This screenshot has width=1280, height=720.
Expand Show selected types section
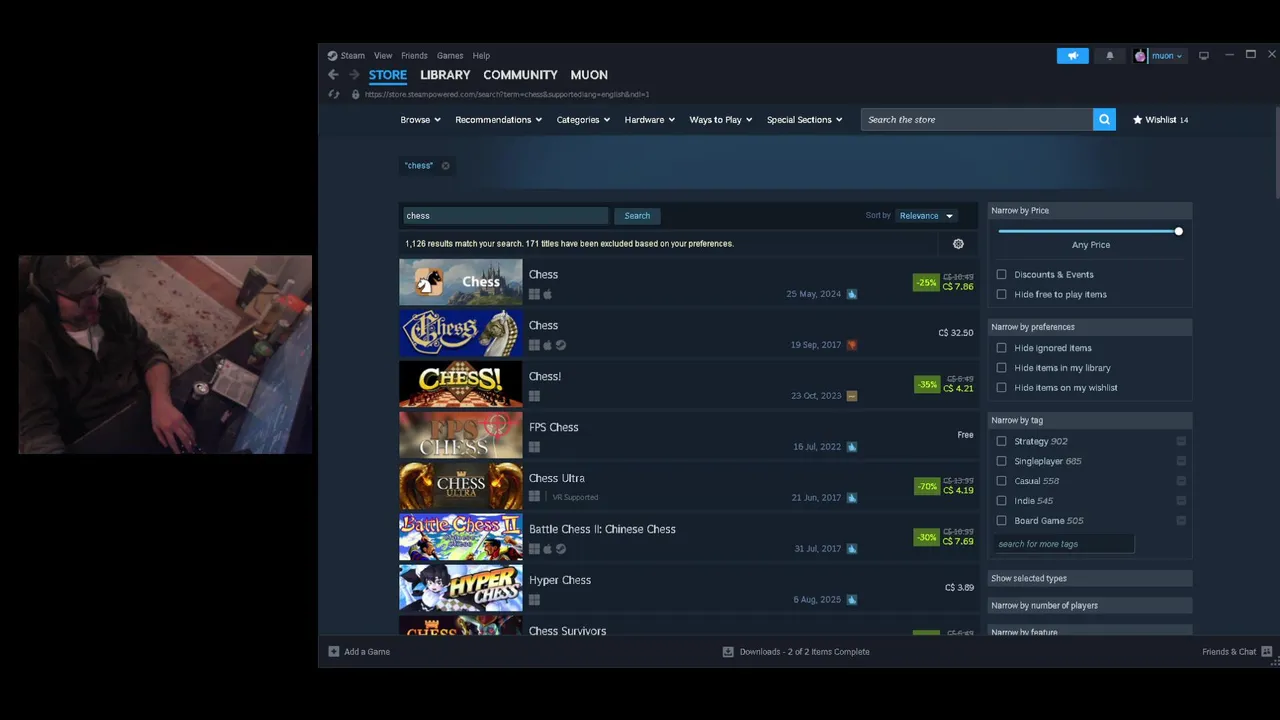click(1090, 578)
